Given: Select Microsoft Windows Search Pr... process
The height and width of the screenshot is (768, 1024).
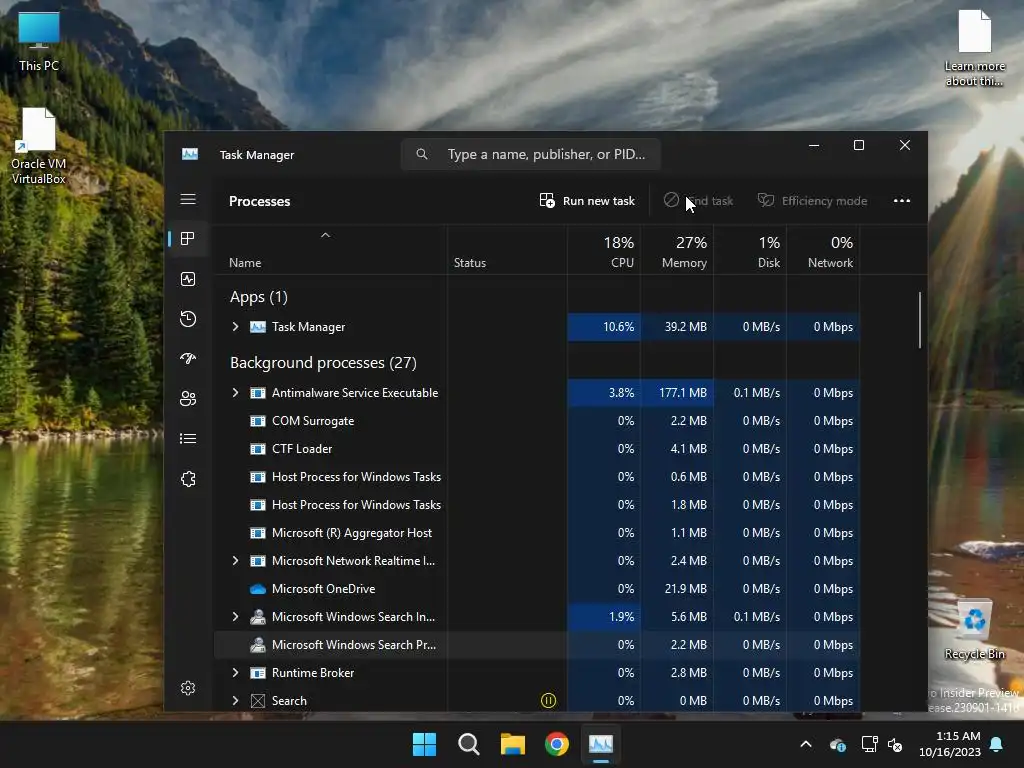Looking at the screenshot, I should coord(536,645).
